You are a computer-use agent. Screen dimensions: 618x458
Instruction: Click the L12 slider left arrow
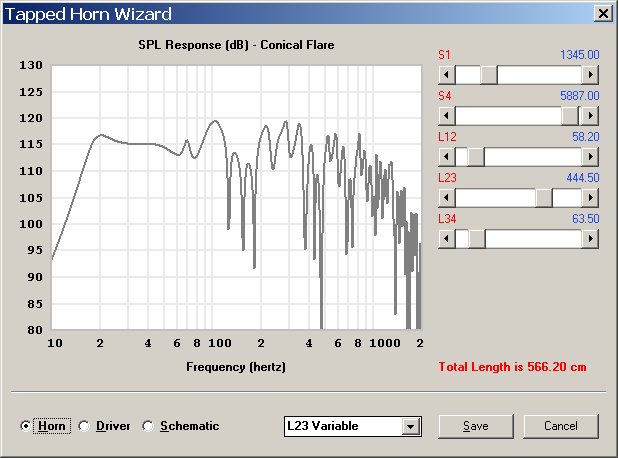point(447,157)
